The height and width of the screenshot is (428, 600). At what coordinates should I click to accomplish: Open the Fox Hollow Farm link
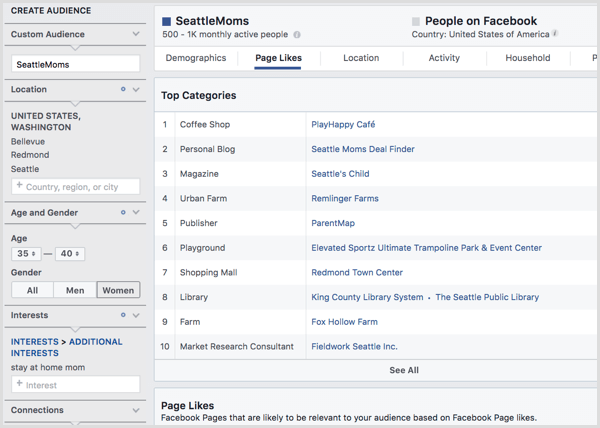coord(344,322)
